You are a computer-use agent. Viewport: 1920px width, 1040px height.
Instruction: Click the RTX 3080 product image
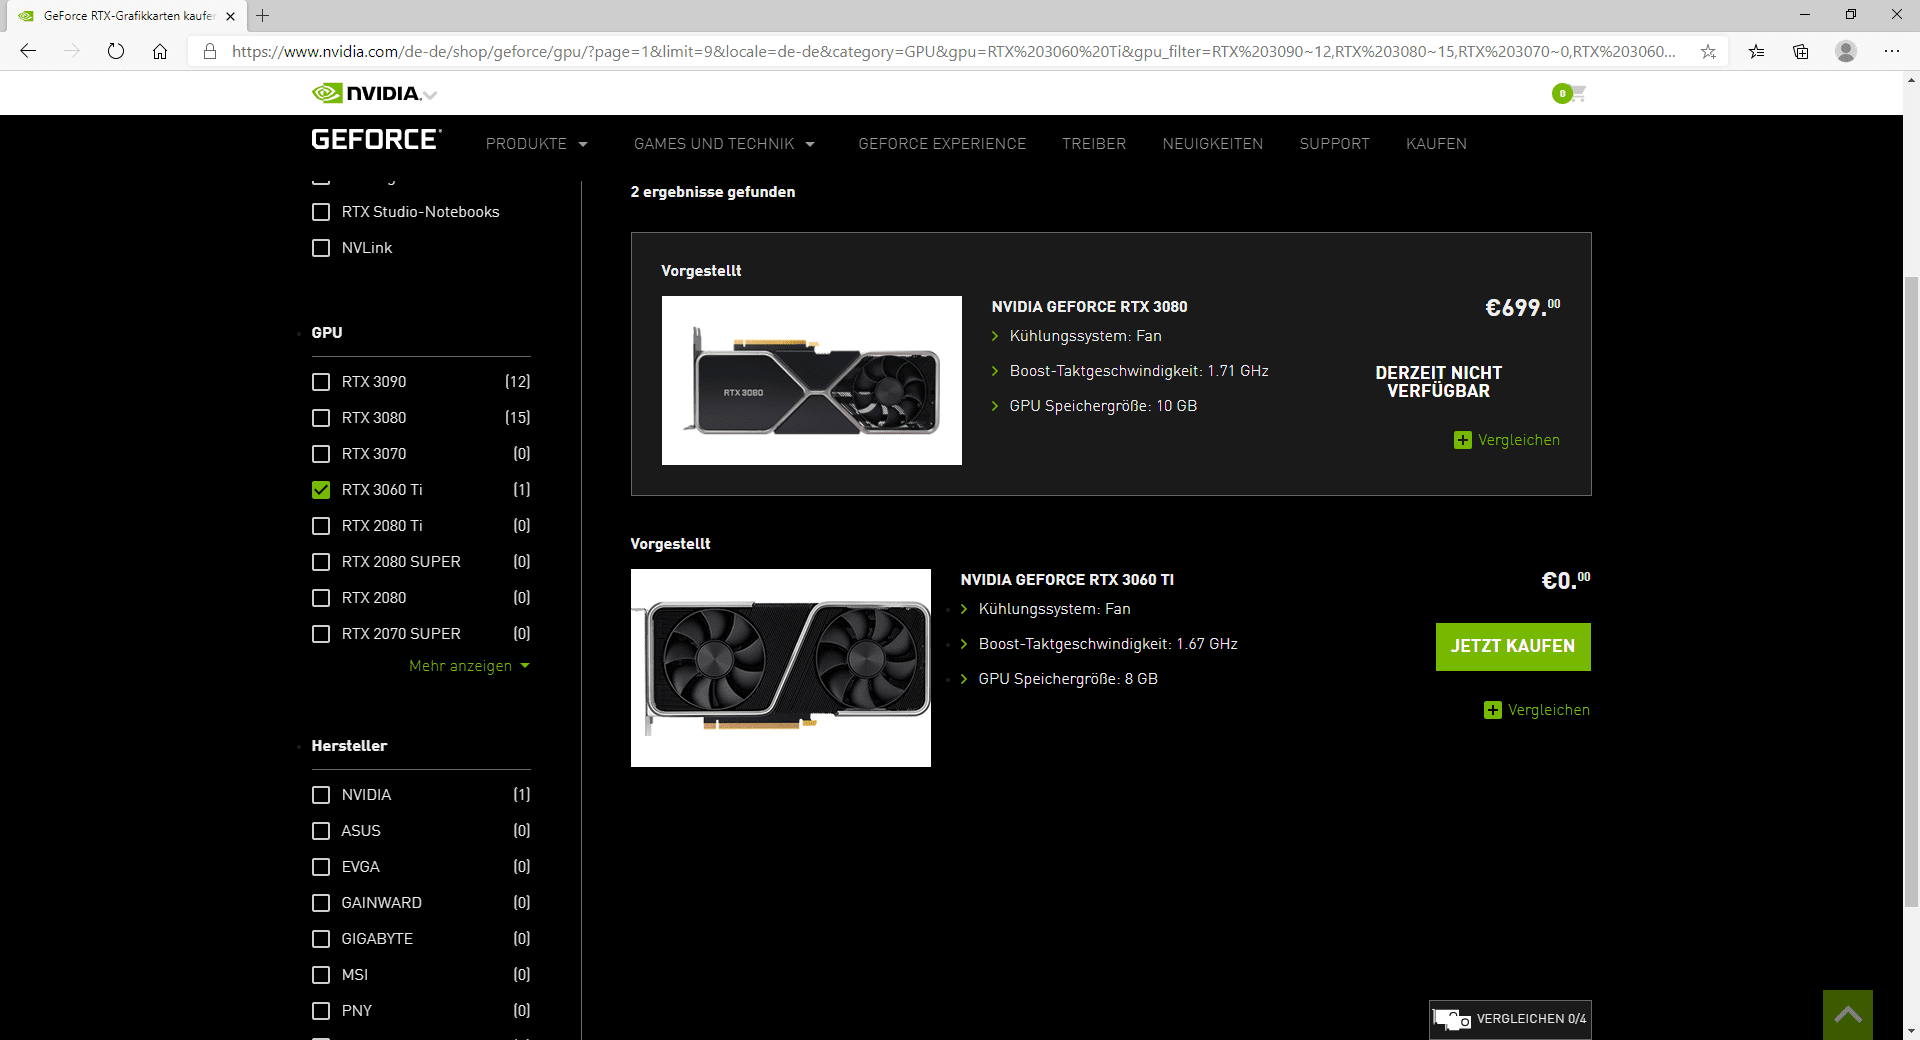[x=812, y=380]
